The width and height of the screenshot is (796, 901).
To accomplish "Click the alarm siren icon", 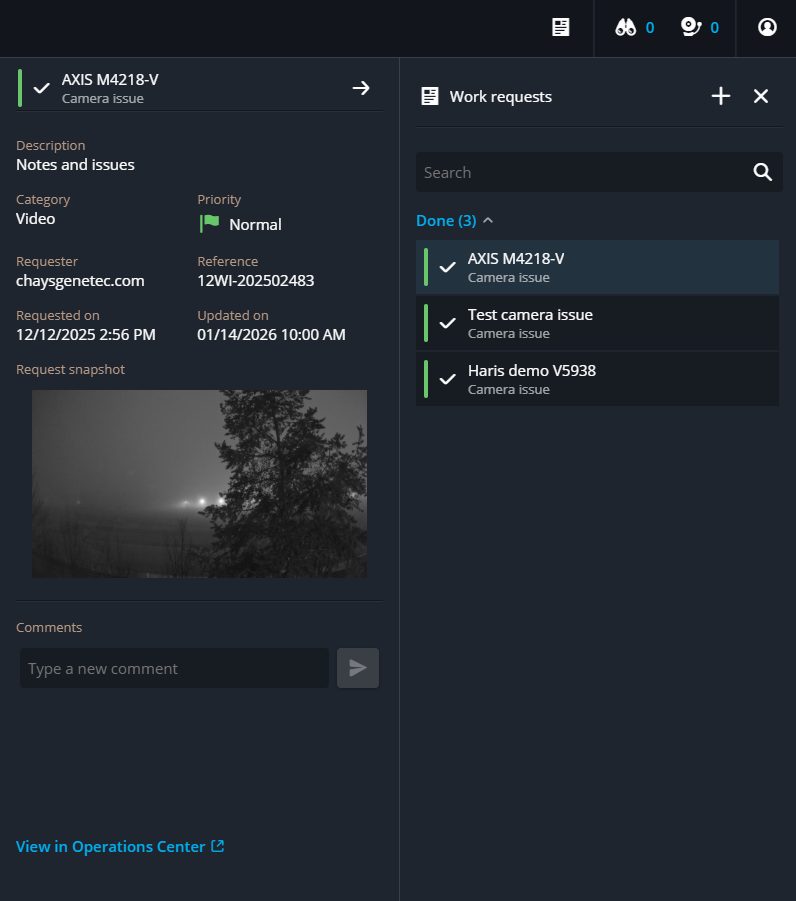I will point(691,27).
